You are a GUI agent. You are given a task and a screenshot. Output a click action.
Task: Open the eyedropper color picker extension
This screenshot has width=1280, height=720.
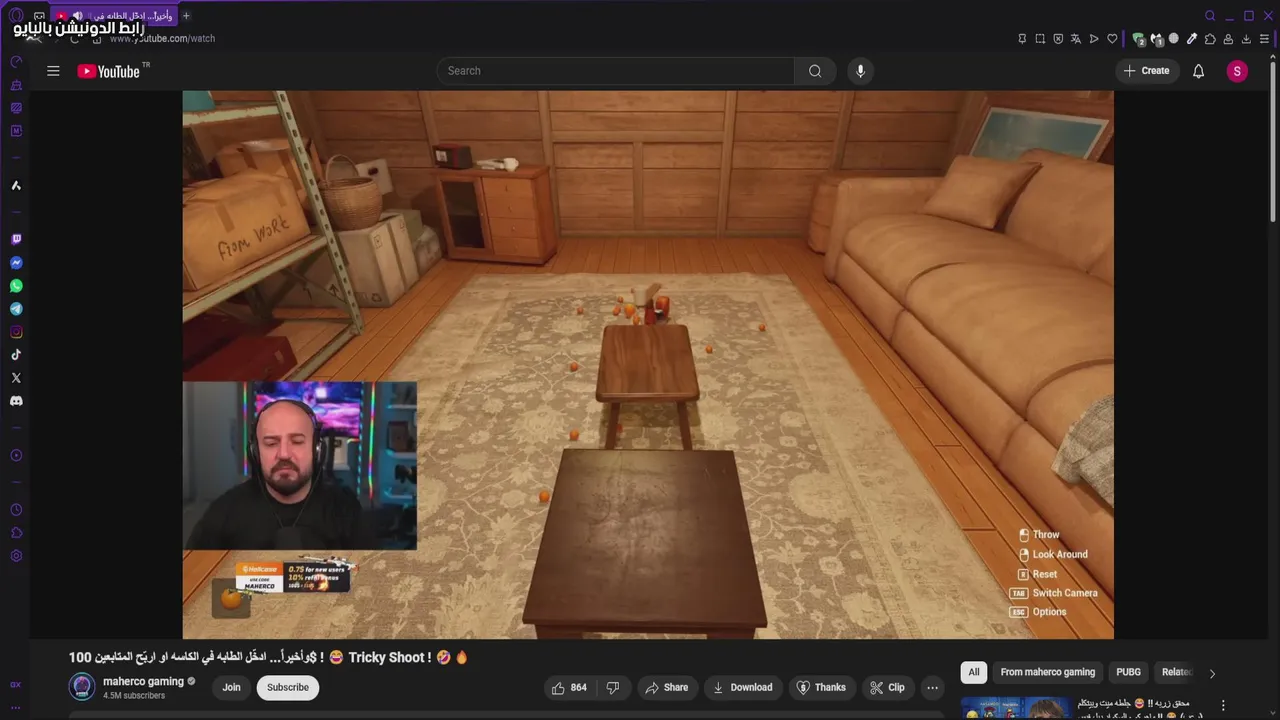(x=1192, y=39)
